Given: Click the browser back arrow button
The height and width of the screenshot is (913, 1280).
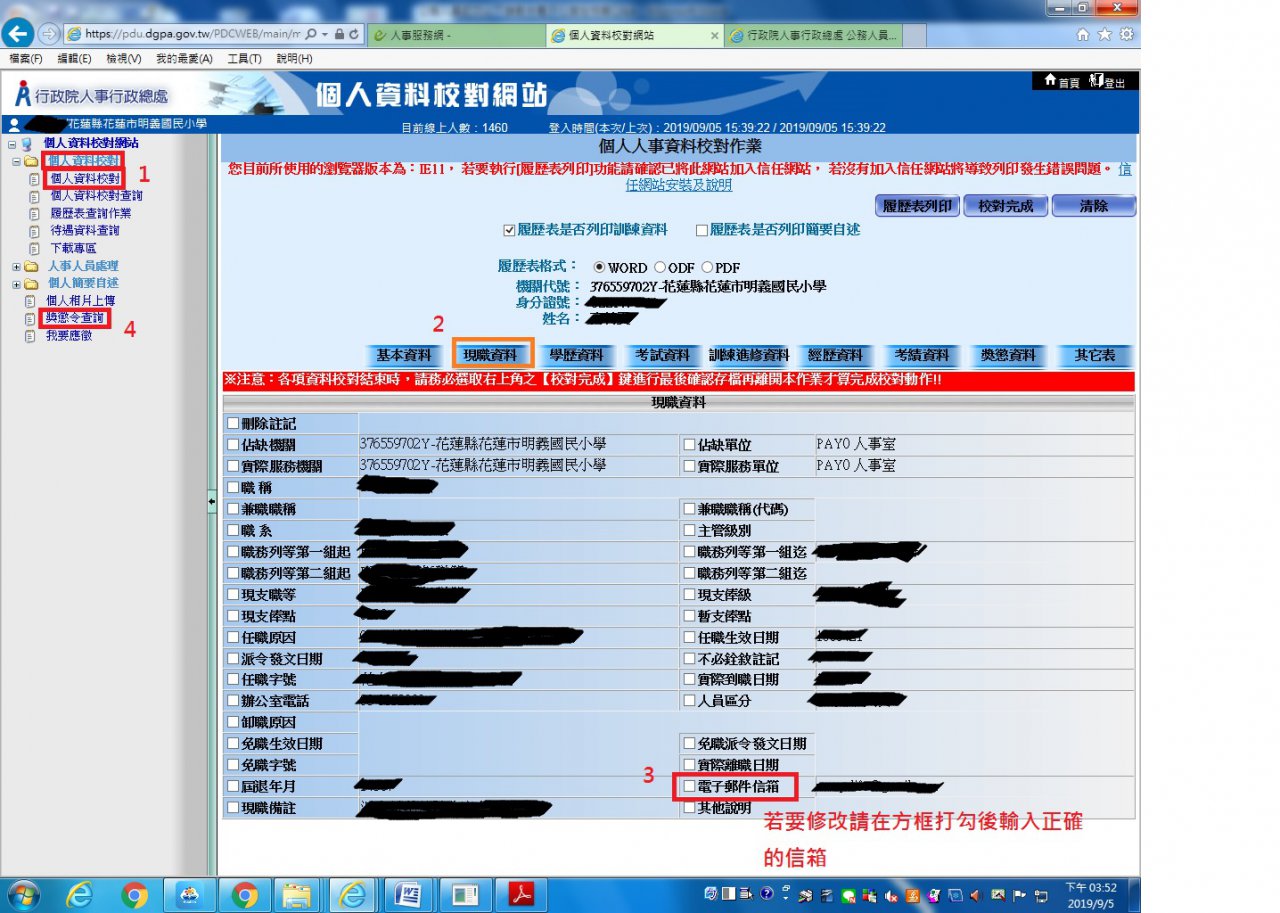Looking at the screenshot, I should [18, 33].
